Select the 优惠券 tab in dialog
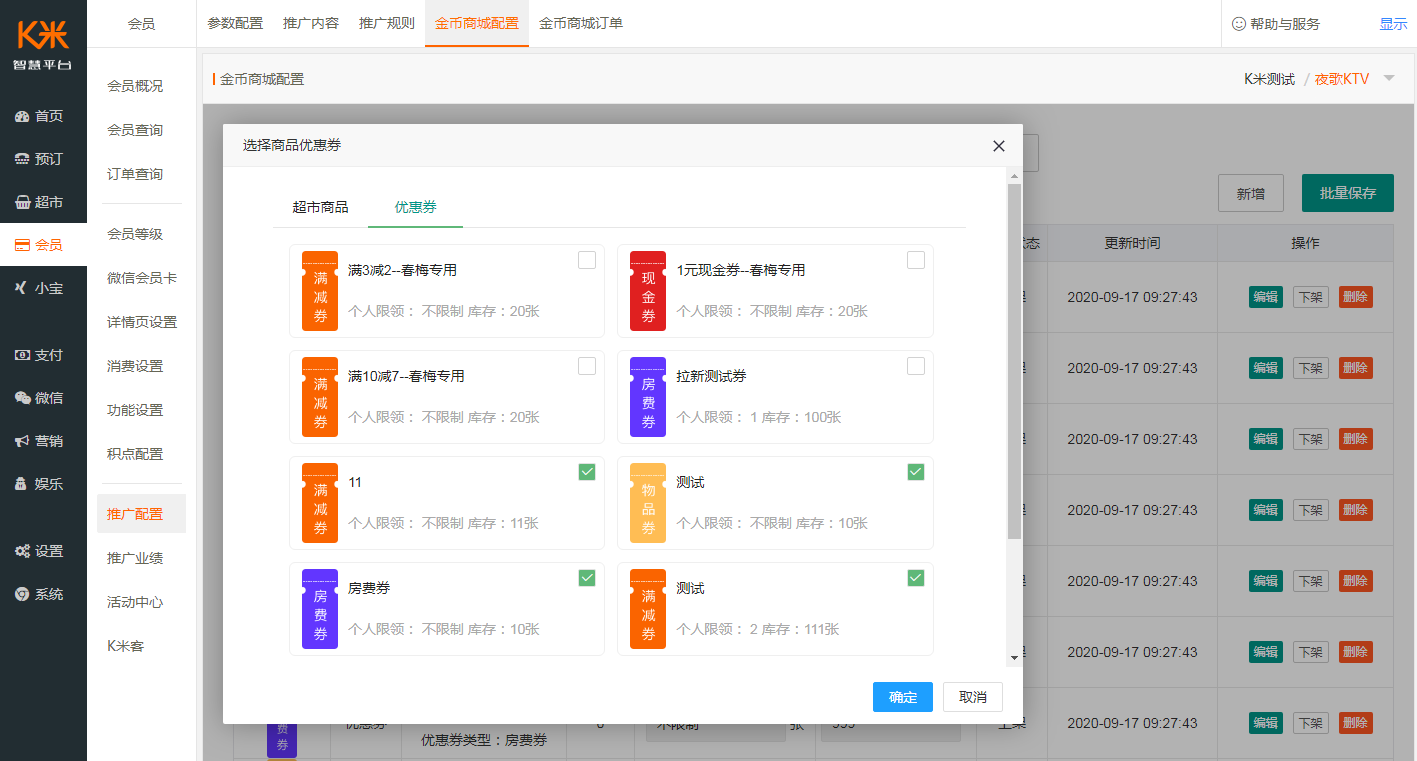Image resolution: width=1417 pixels, height=761 pixels. (x=415, y=207)
